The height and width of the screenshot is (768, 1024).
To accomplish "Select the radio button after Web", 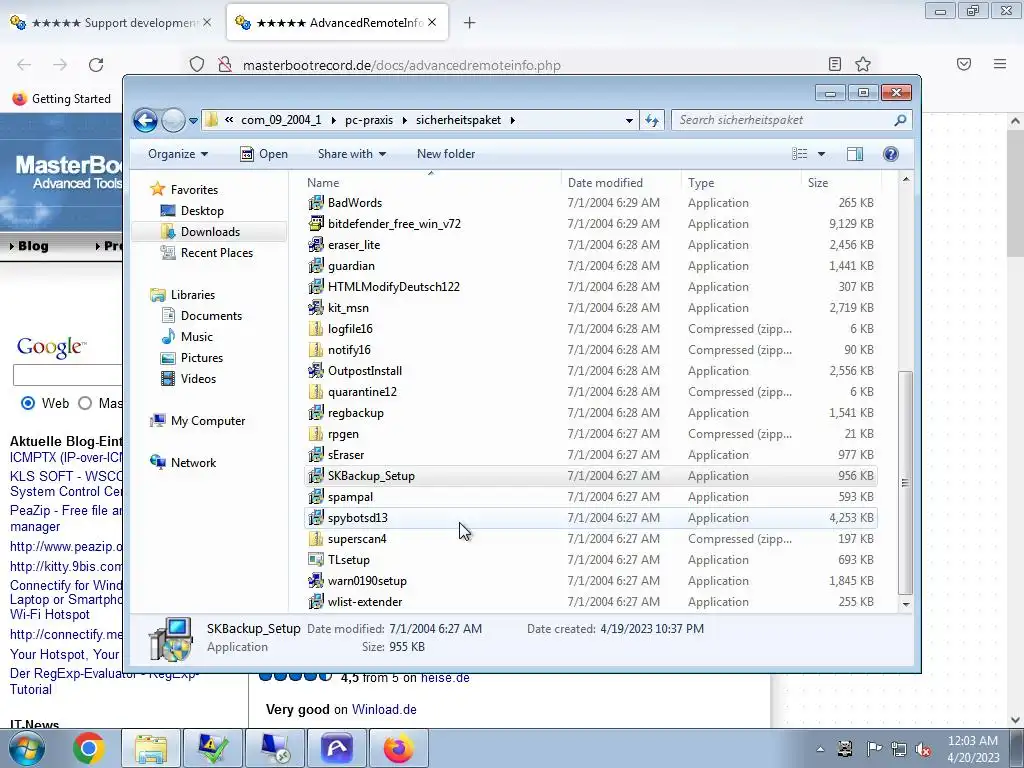I will (x=85, y=403).
